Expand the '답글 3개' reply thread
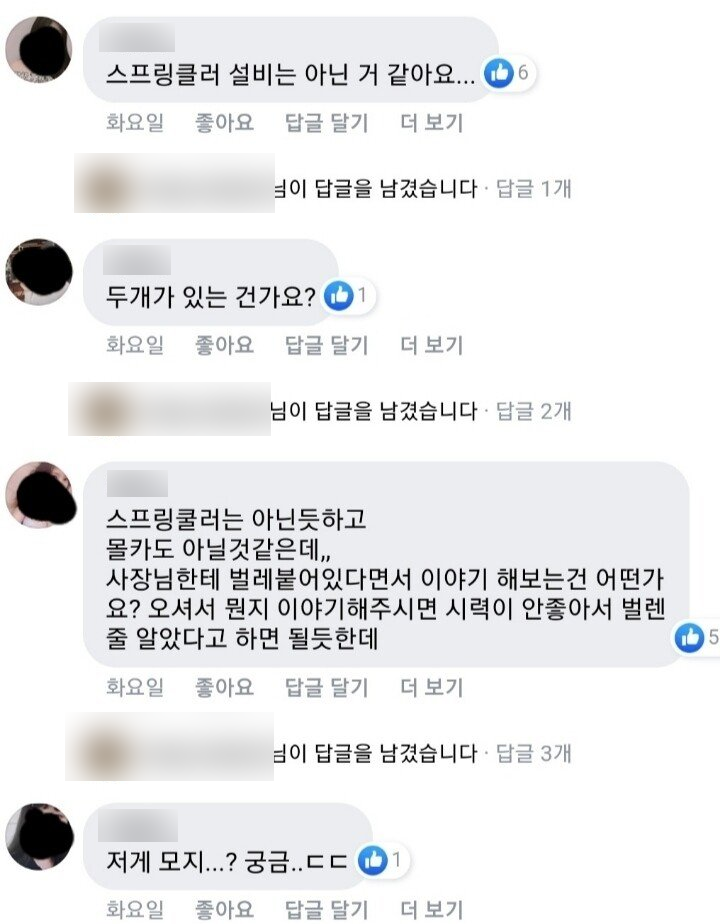This screenshot has height=924, width=720. coord(534,753)
